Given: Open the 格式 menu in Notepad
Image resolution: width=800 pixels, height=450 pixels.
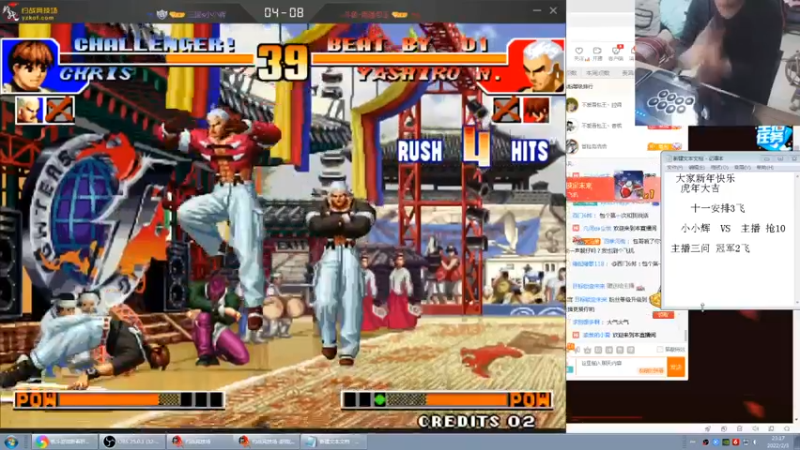Looking at the screenshot, I should pyautogui.click(x=719, y=167).
